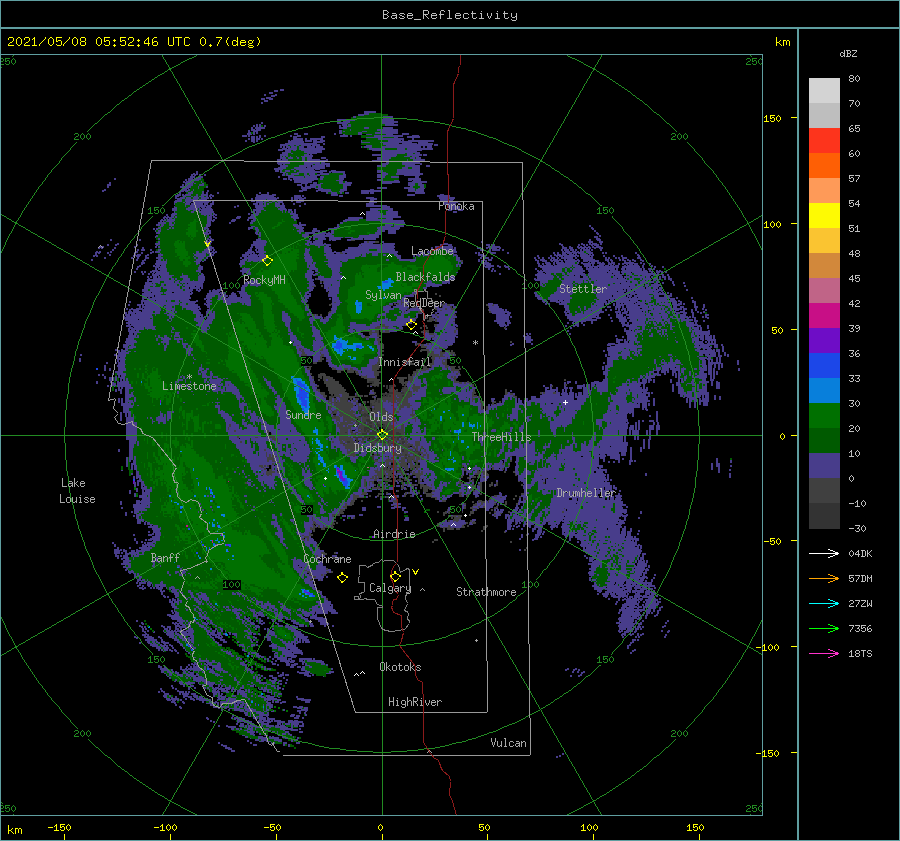Select the light gray 80-70 dBZ swatch

(x=824, y=91)
